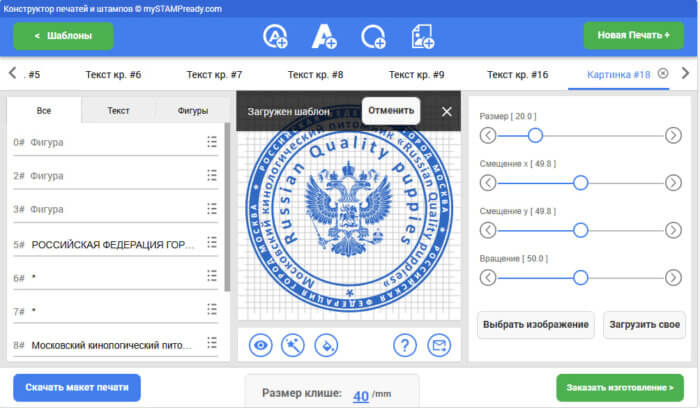The image size is (700, 408).
Task: Switch to tab Текст кр. #6
Action: [113, 75]
